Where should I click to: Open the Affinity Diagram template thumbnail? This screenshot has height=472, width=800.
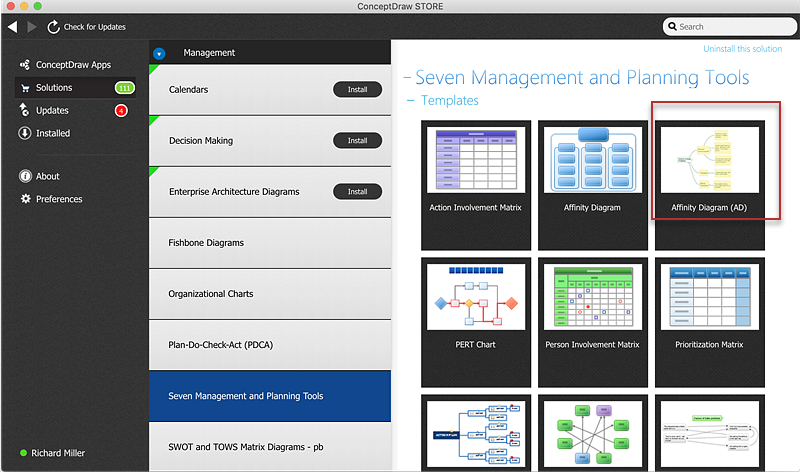(592, 160)
